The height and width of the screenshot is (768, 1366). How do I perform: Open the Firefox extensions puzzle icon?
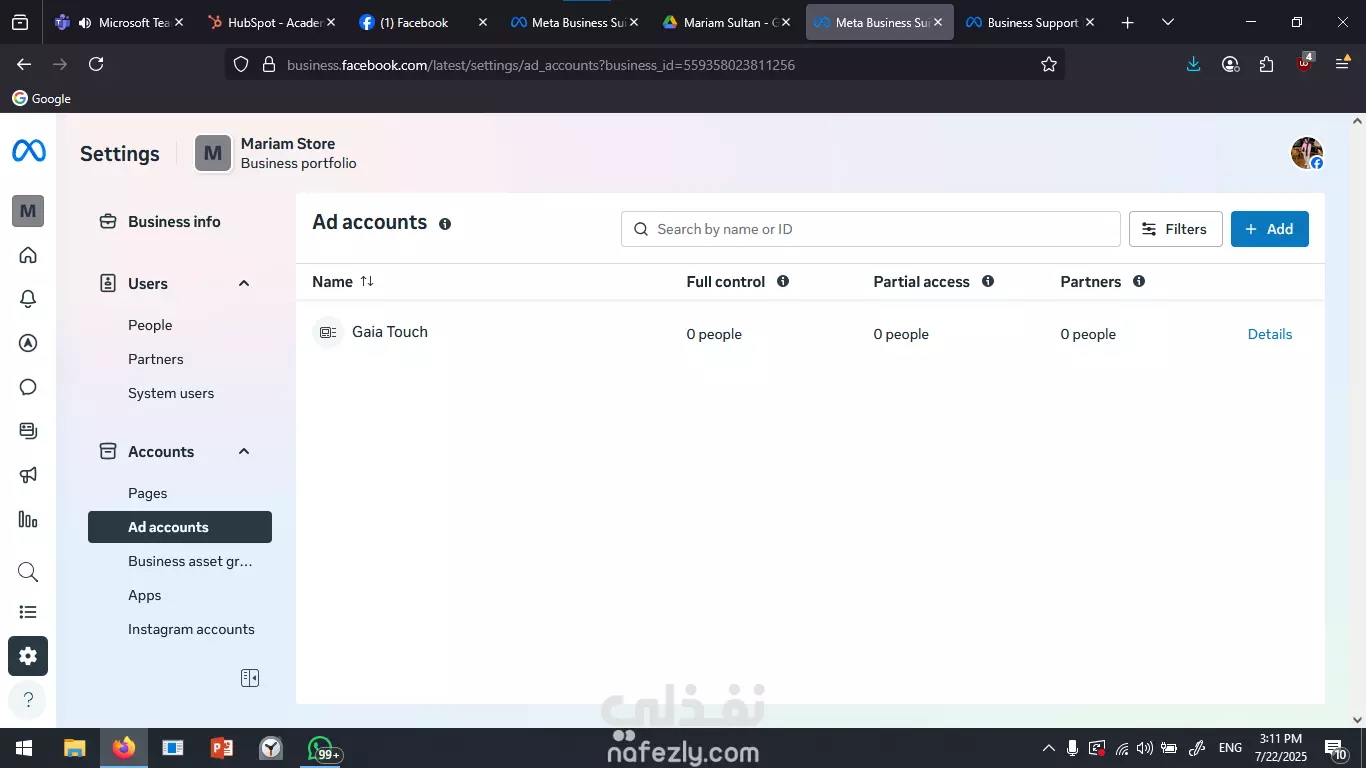[x=1267, y=64]
